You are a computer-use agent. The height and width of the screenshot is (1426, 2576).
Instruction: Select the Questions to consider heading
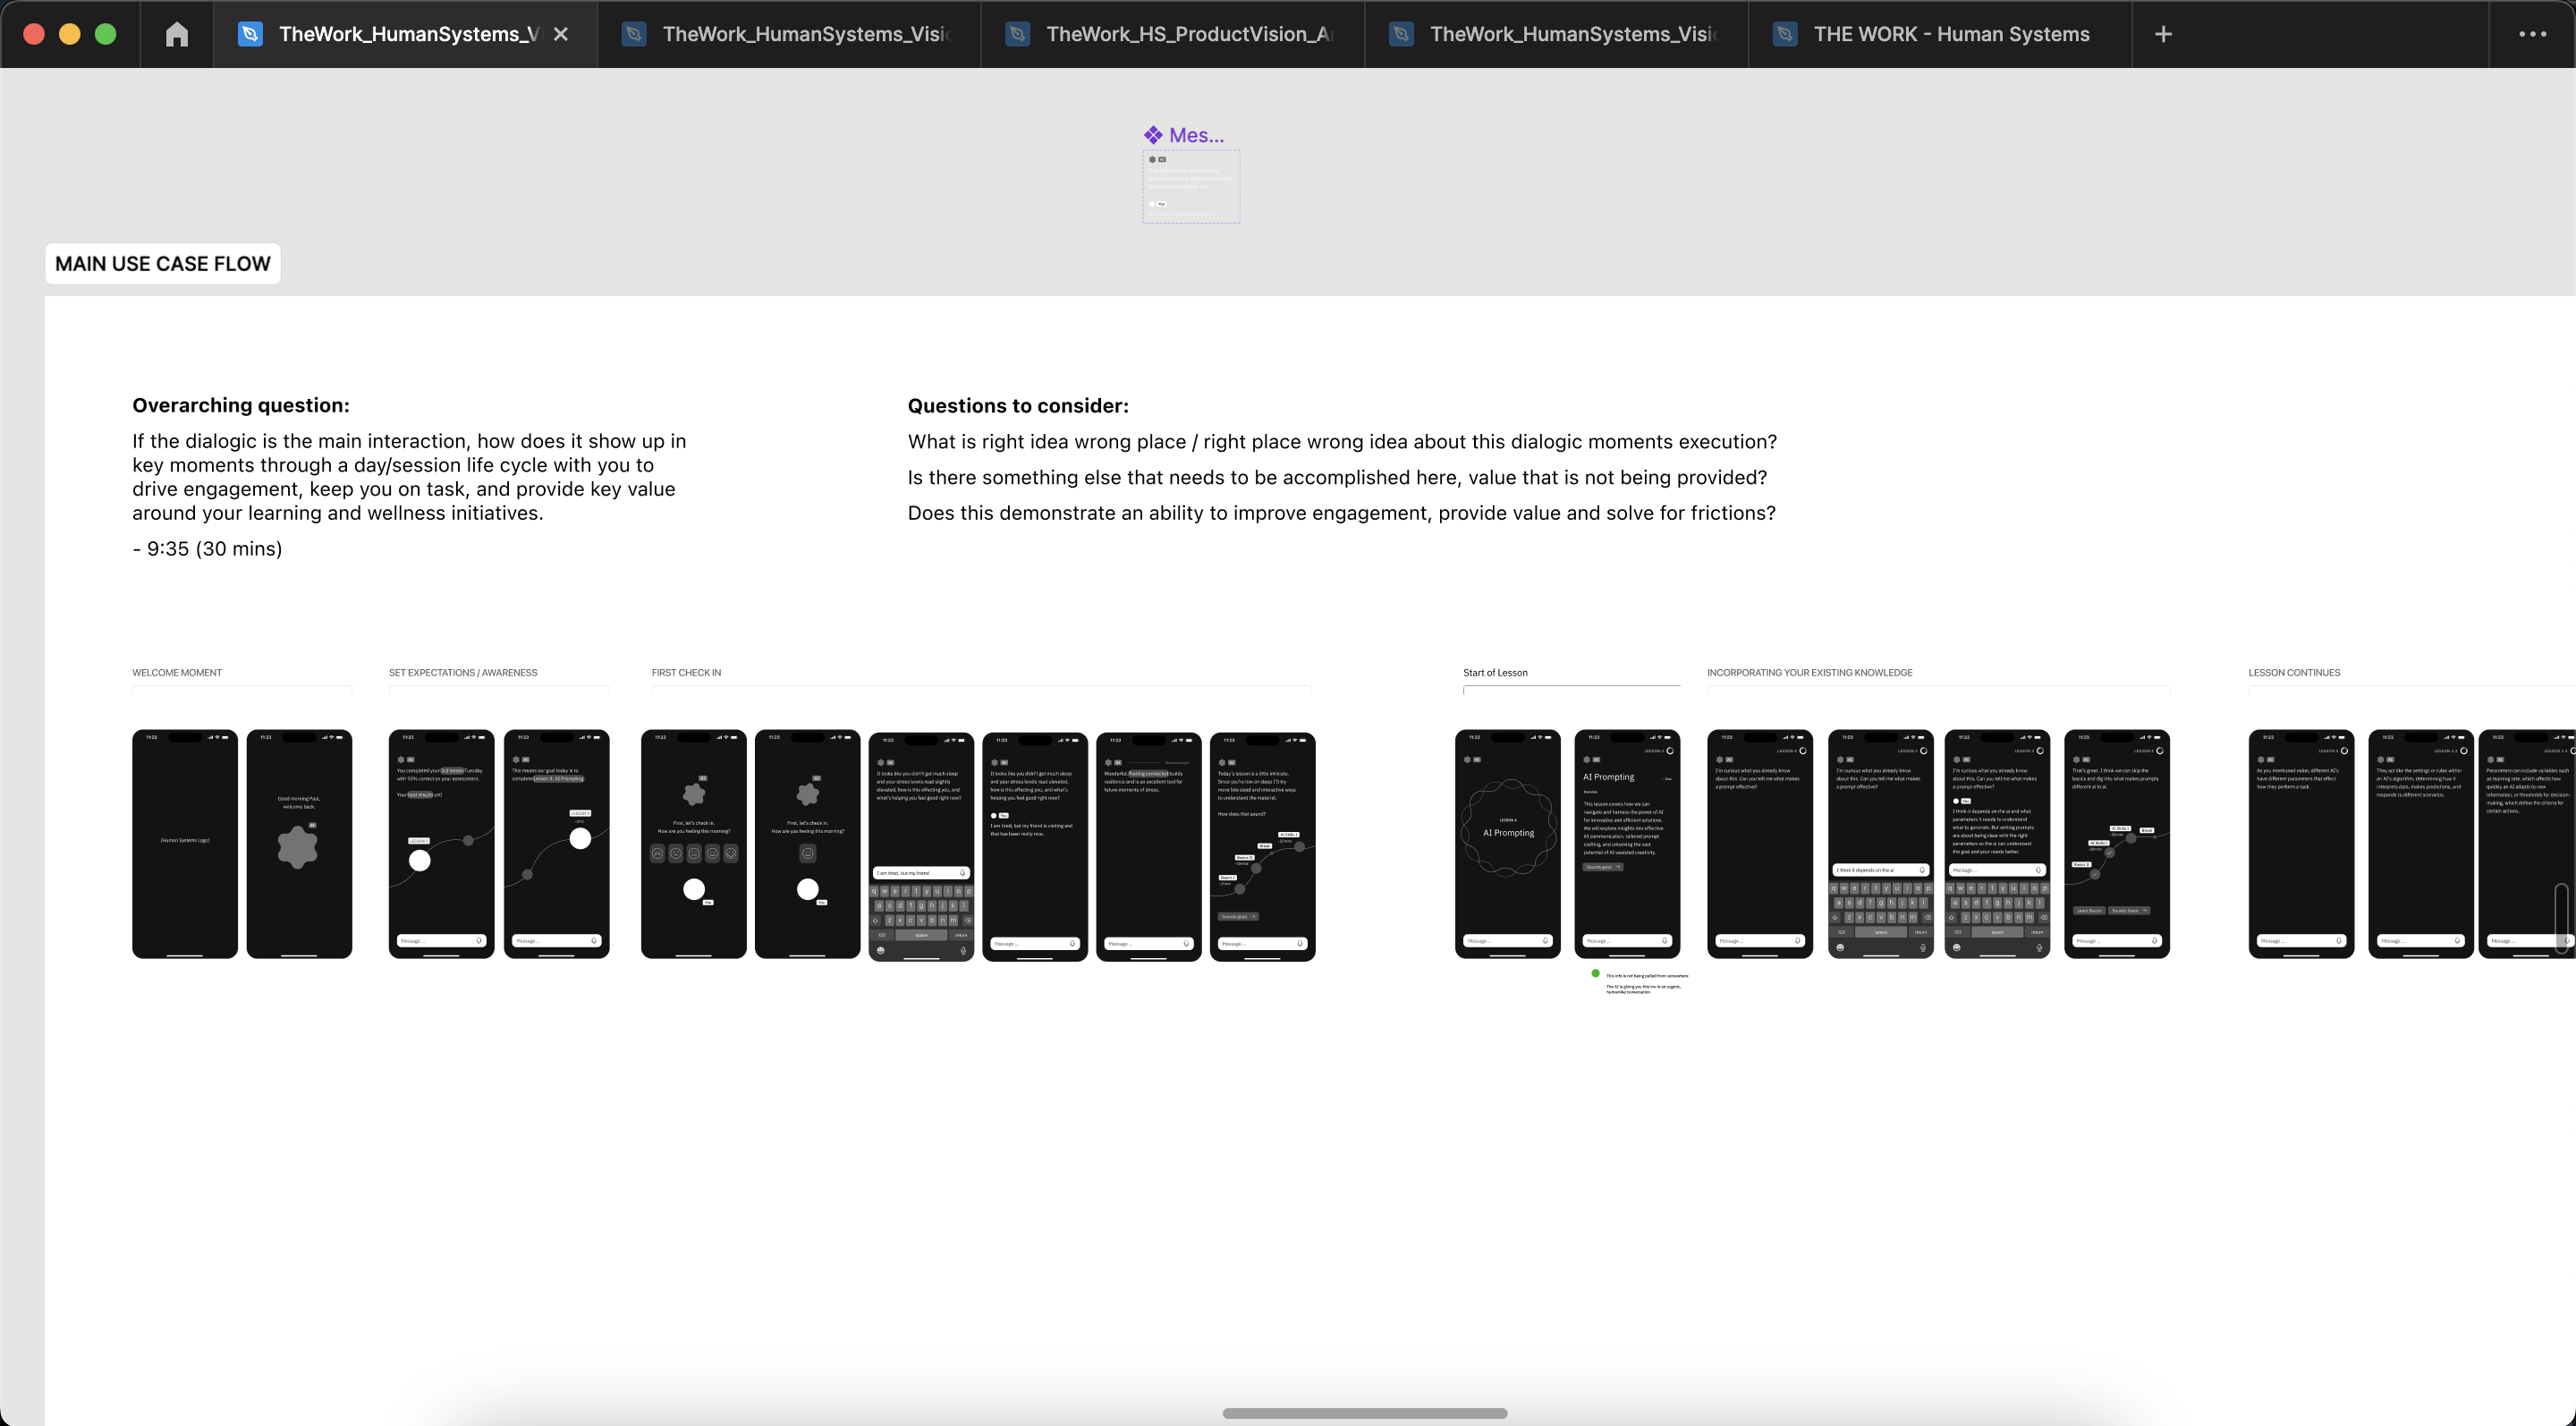click(x=1018, y=406)
